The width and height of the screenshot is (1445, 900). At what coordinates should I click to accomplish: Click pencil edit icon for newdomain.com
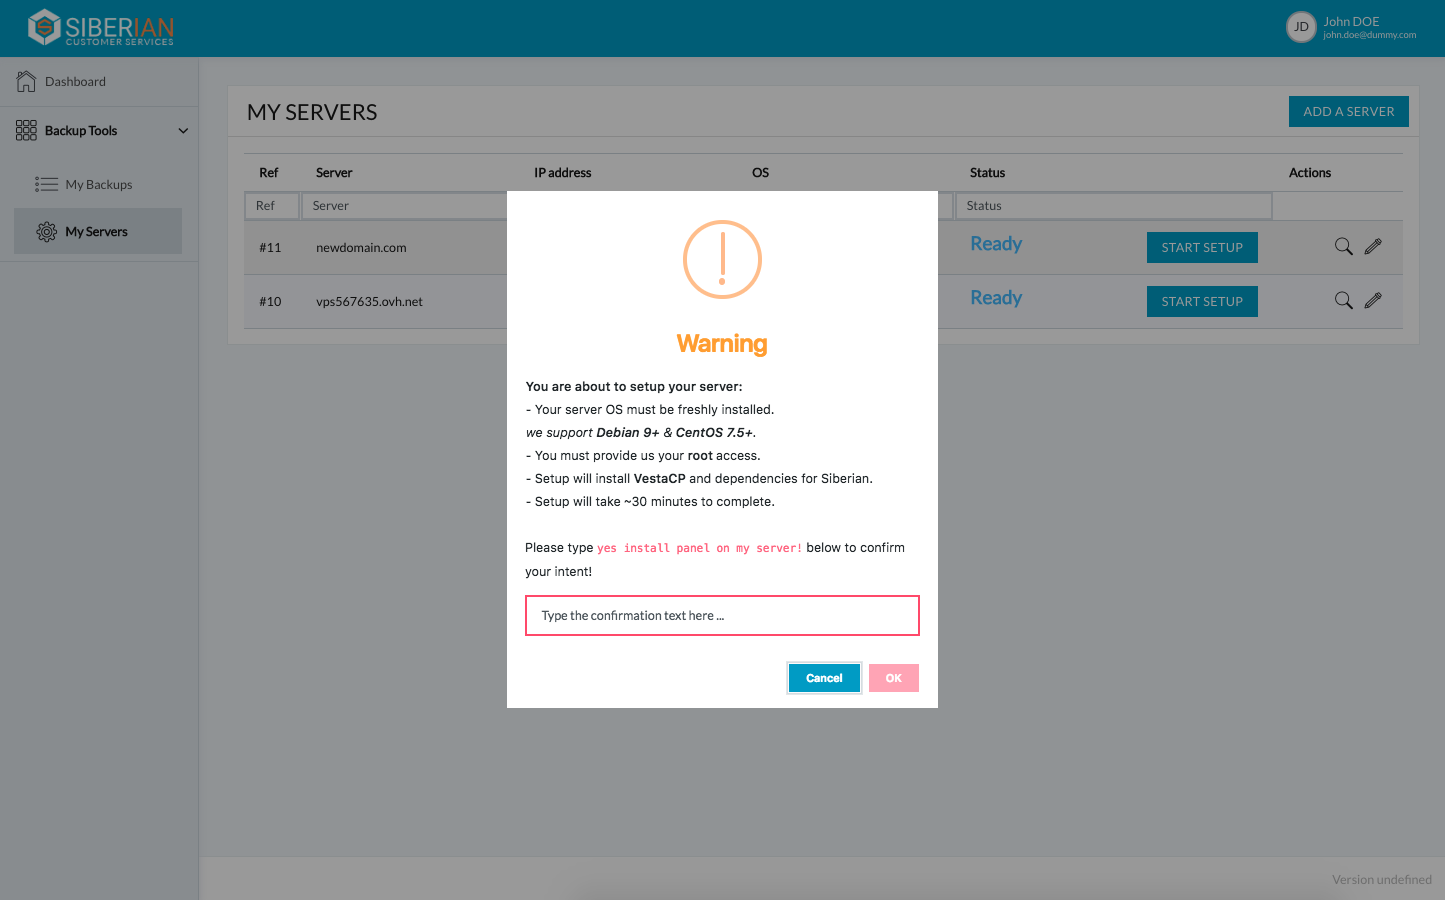(x=1373, y=247)
